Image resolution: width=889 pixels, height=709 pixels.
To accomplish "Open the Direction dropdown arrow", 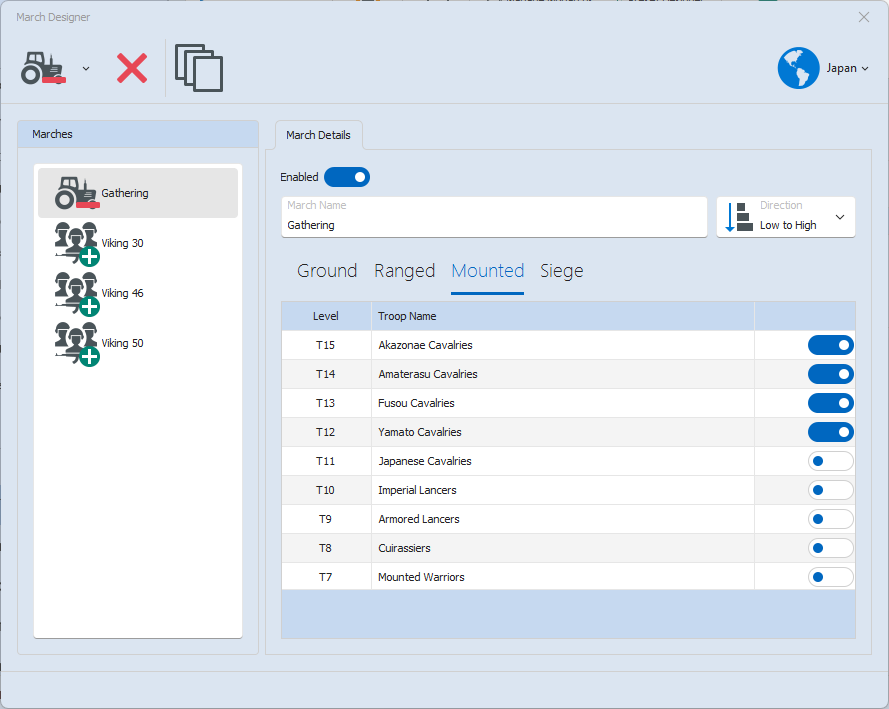I will [x=840, y=217].
